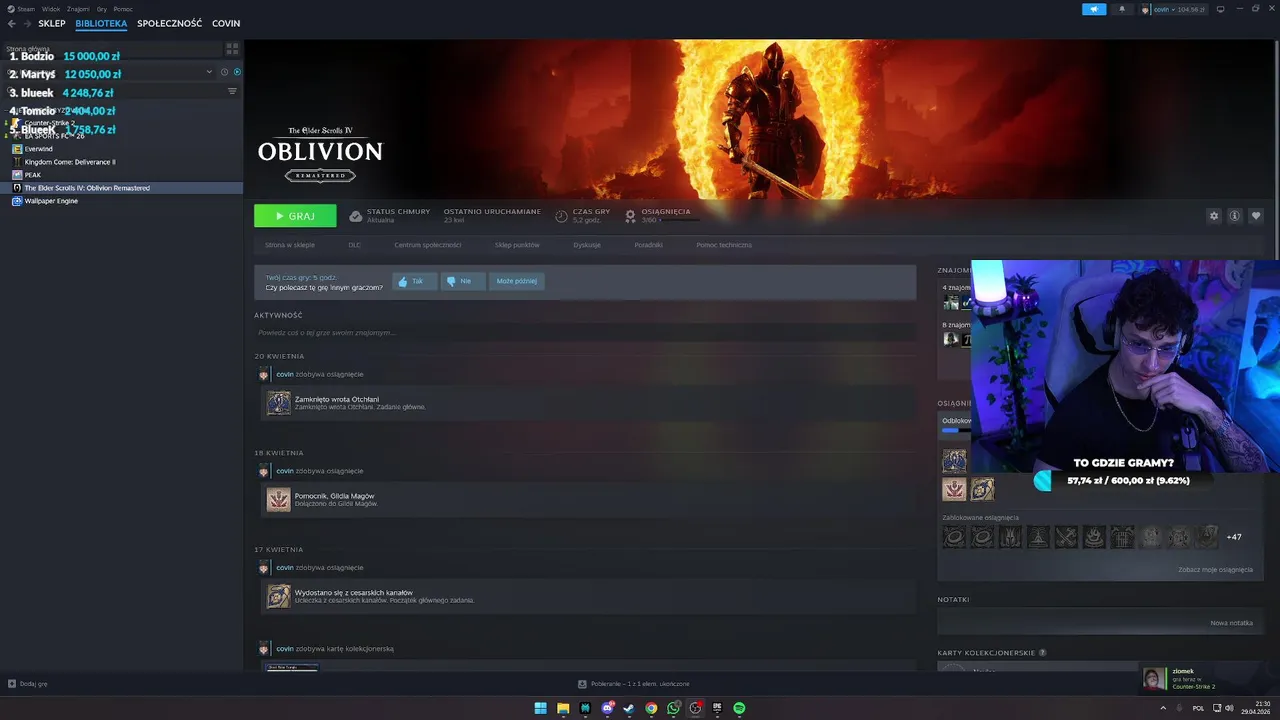Show the +47 more locked achievements
Screen dimensions: 1280x720
pos(1234,537)
